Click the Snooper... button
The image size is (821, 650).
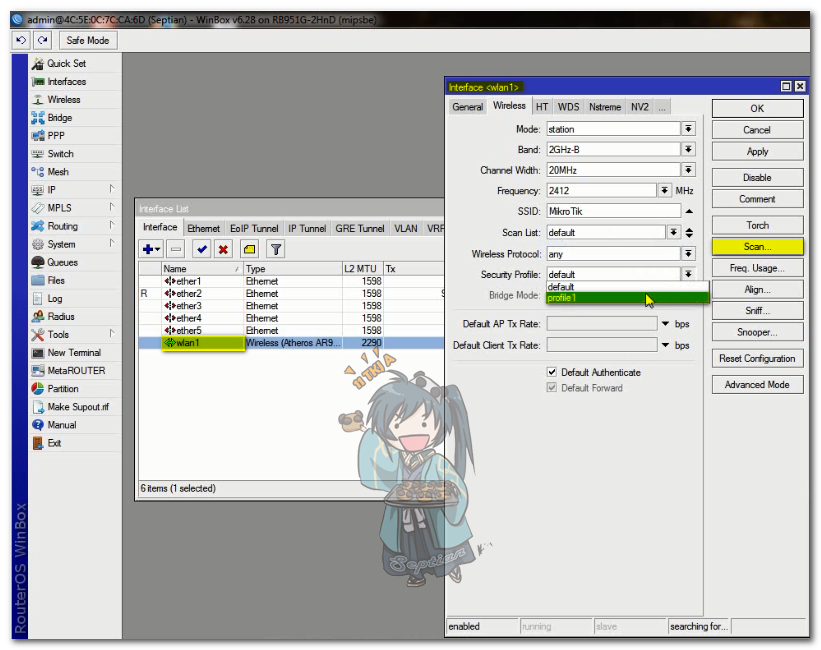click(757, 332)
